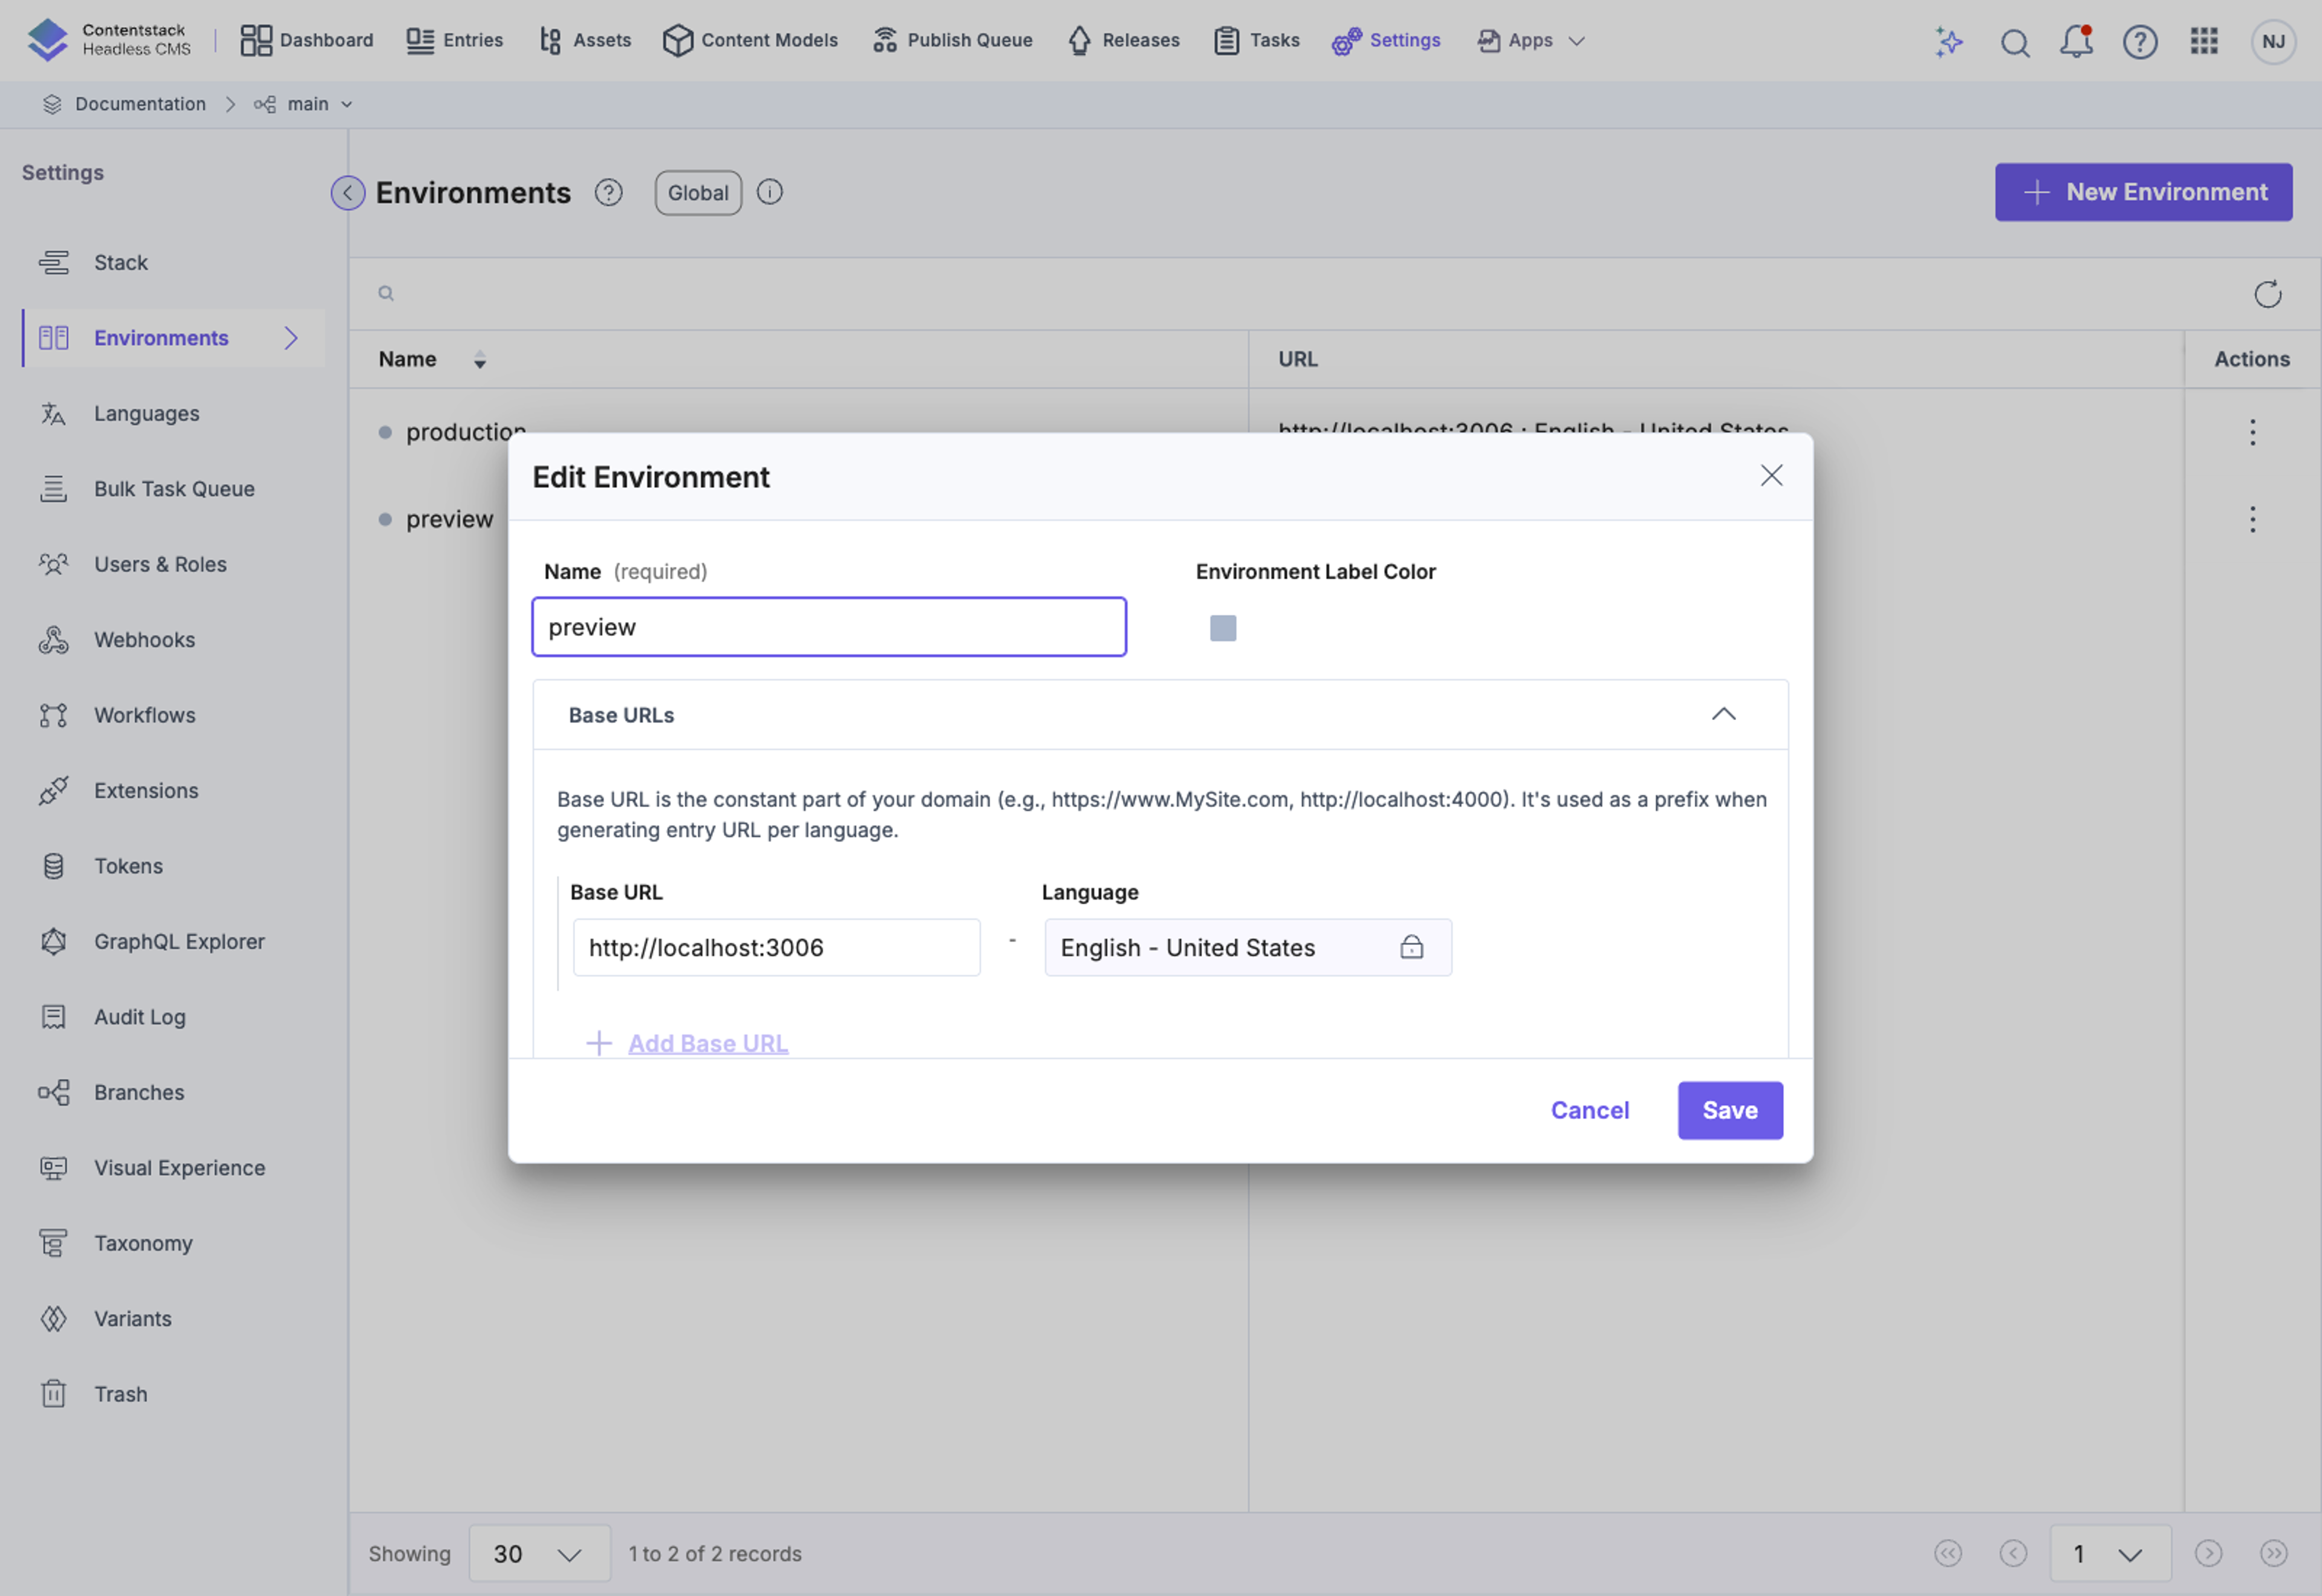Click the Add Base URL link
The height and width of the screenshot is (1596, 2322).
pyautogui.click(x=708, y=1043)
